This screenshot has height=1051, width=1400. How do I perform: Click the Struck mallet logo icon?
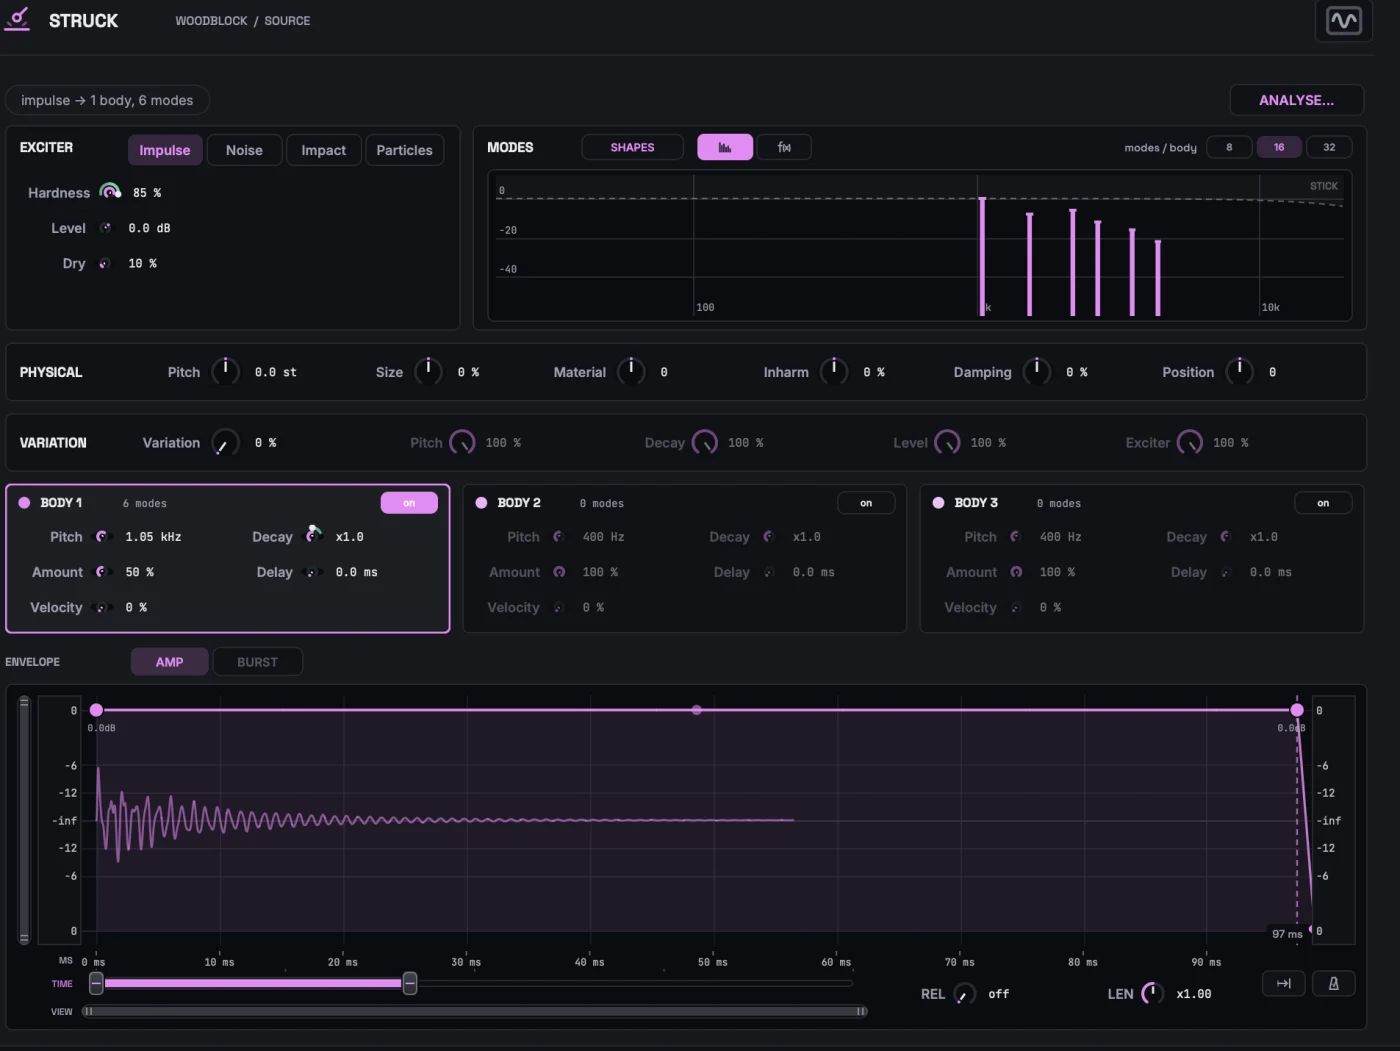pos(18,20)
